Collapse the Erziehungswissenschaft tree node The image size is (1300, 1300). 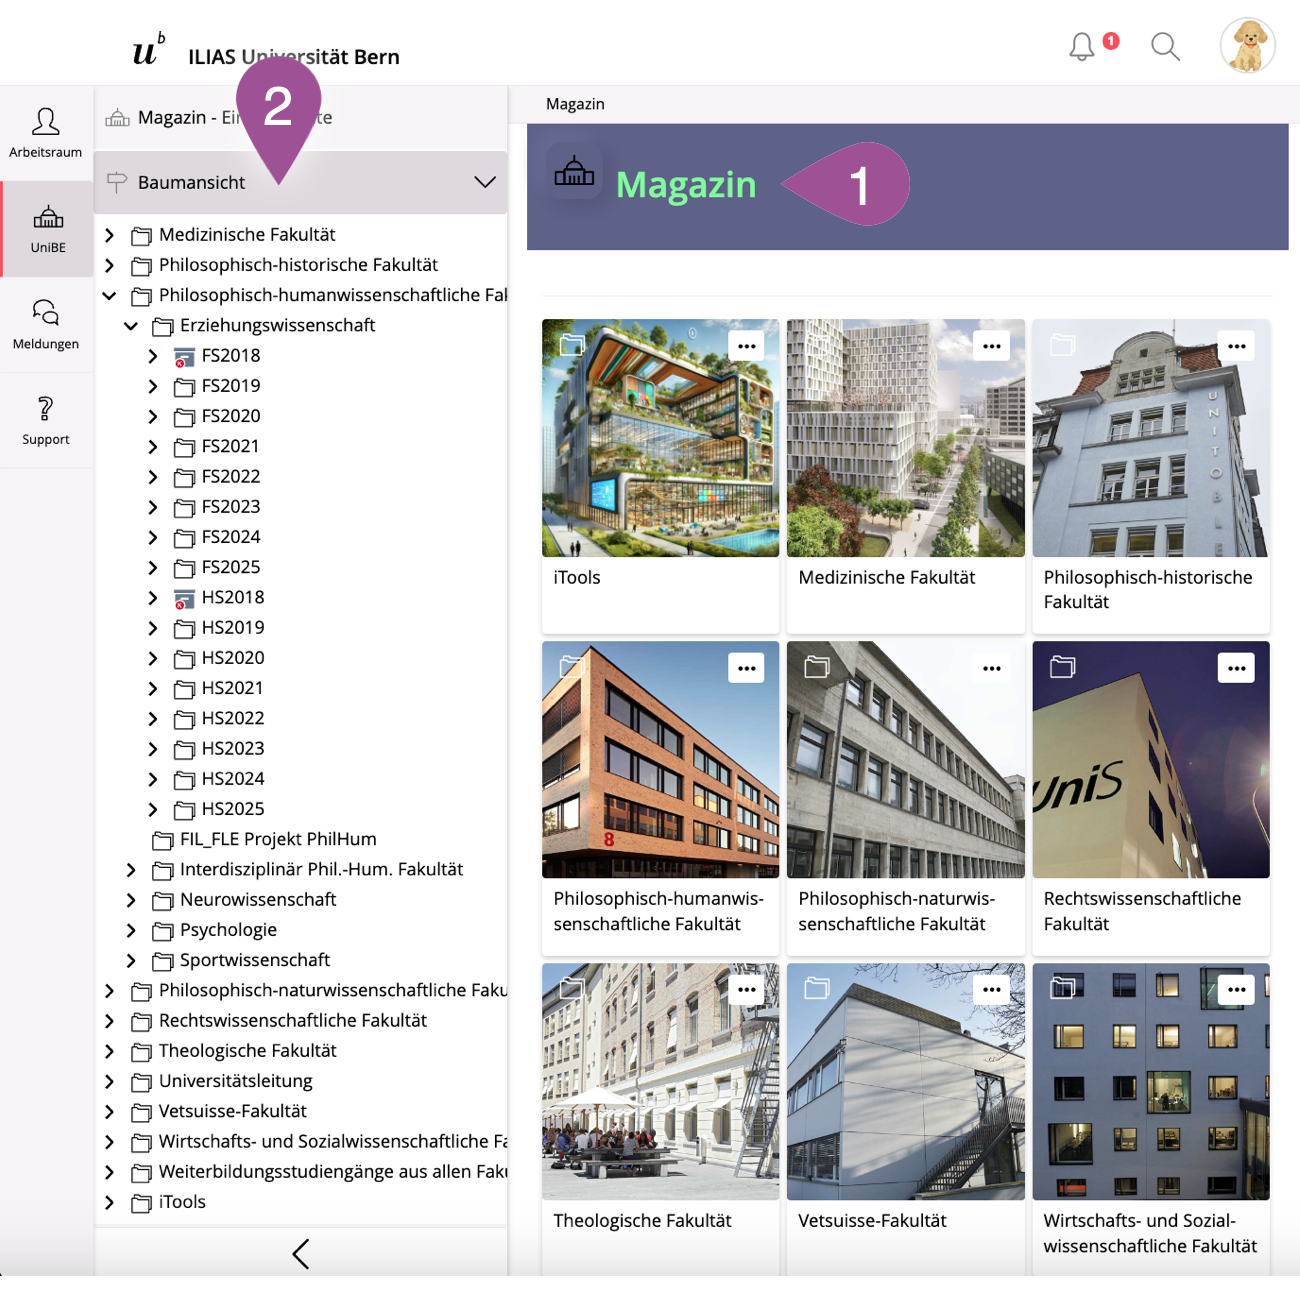click(x=131, y=326)
